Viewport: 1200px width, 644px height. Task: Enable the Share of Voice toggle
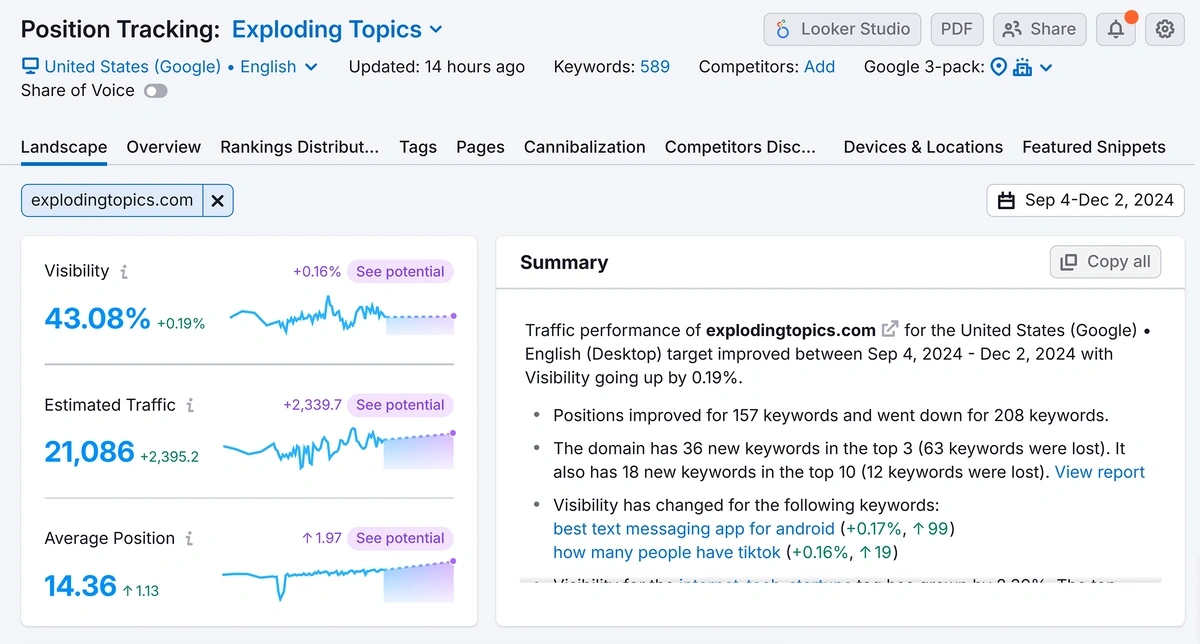tap(155, 90)
